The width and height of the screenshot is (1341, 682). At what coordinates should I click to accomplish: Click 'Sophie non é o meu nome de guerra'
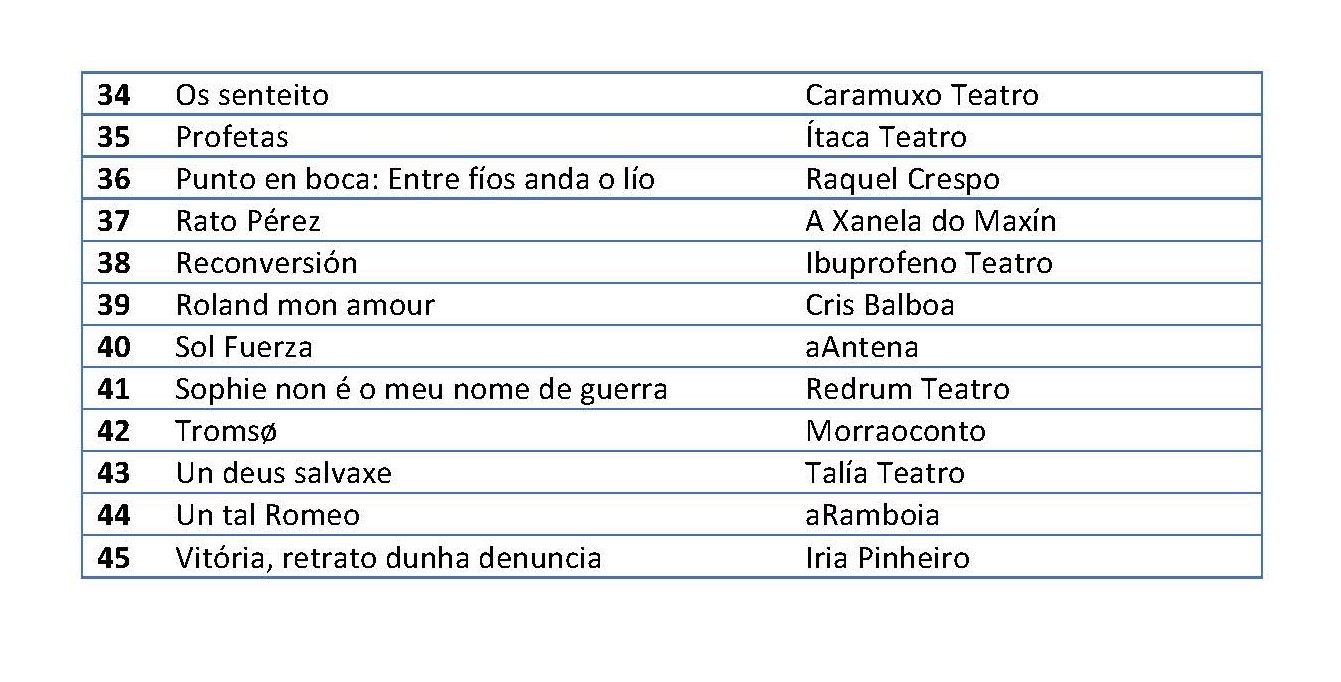421,389
